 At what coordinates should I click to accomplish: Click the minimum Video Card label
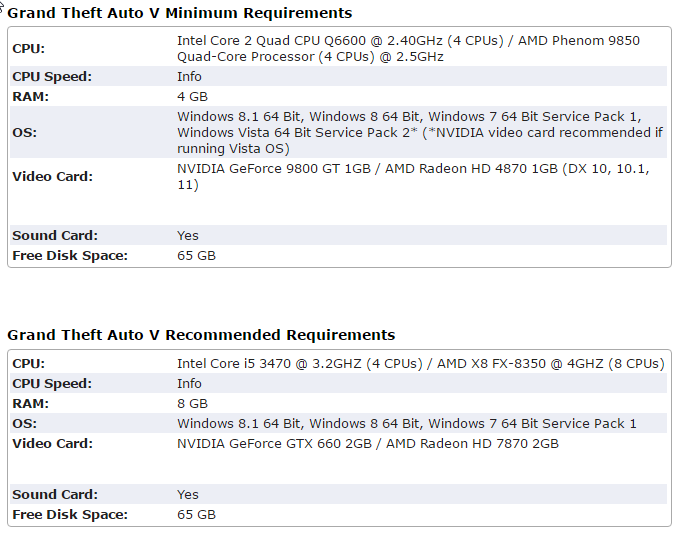click(x=52, y=176)
